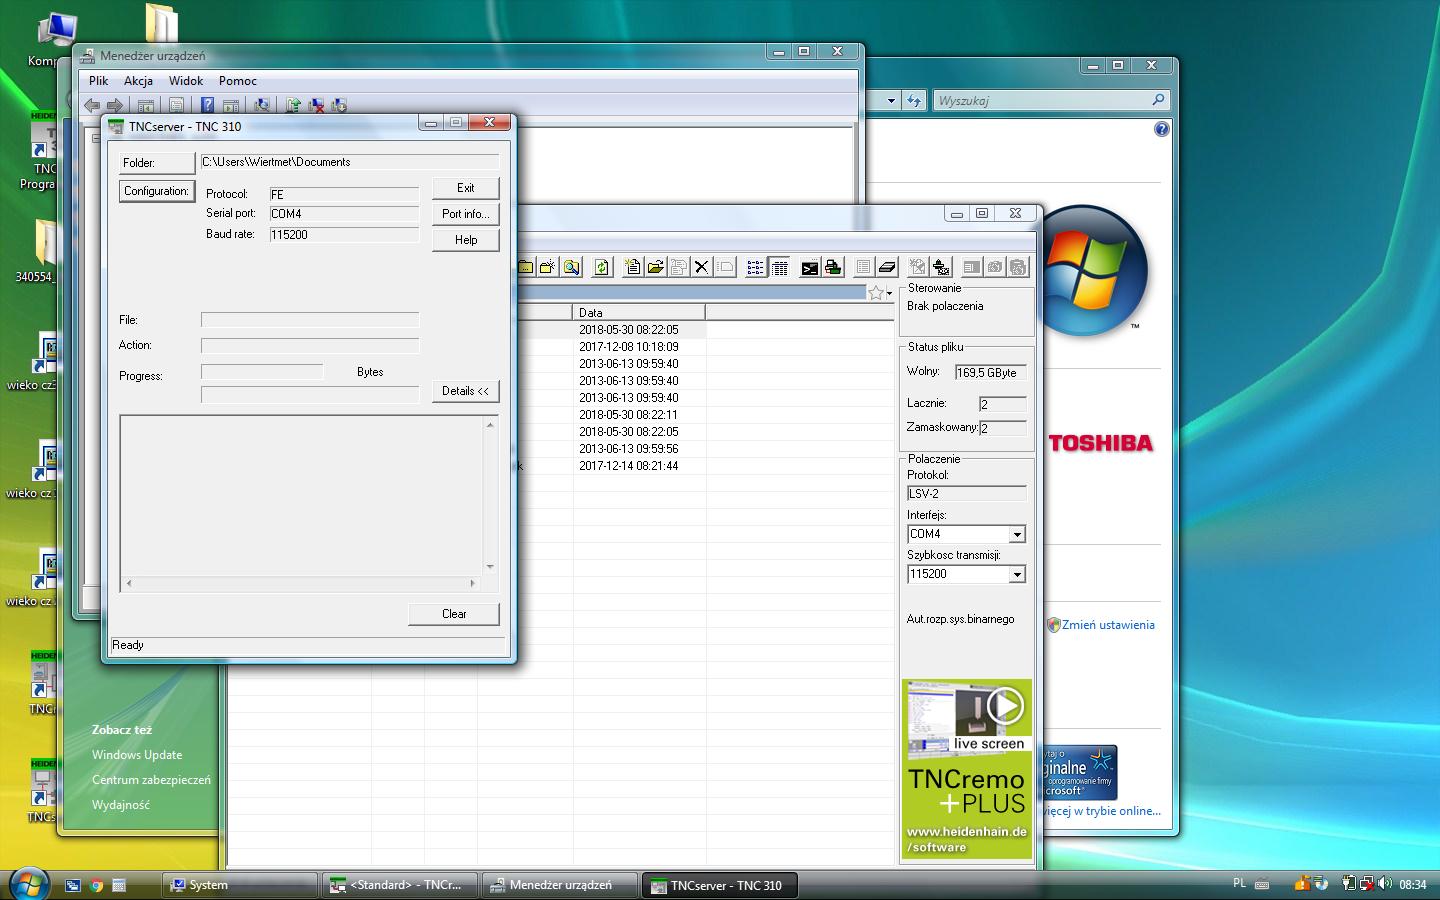Click the 340554_ folder on the desktop

[x=40, y=250]
